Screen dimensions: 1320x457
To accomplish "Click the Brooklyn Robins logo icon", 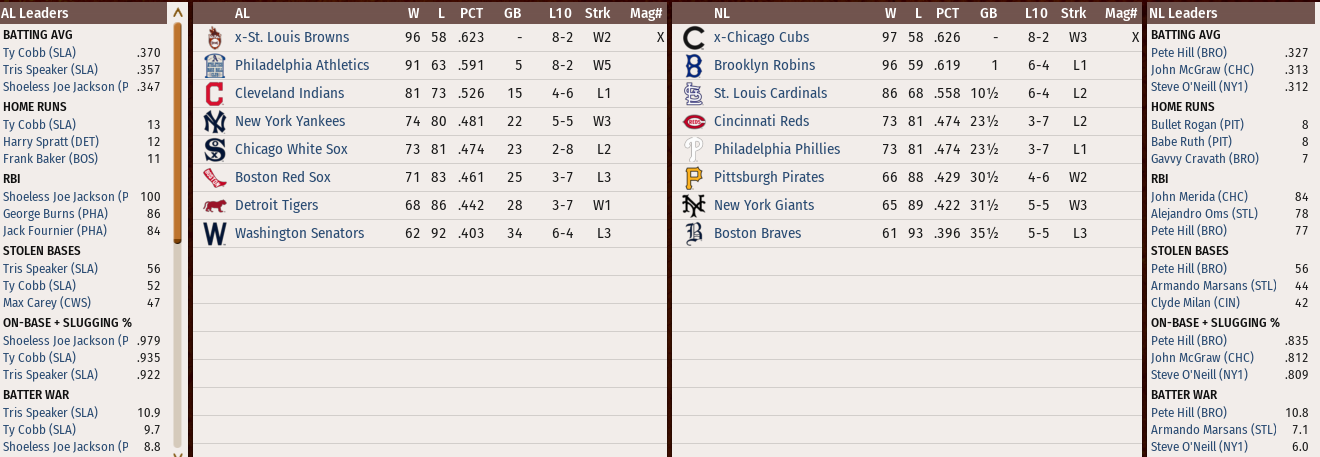I will pyautogui.click(x=693, y=66).
